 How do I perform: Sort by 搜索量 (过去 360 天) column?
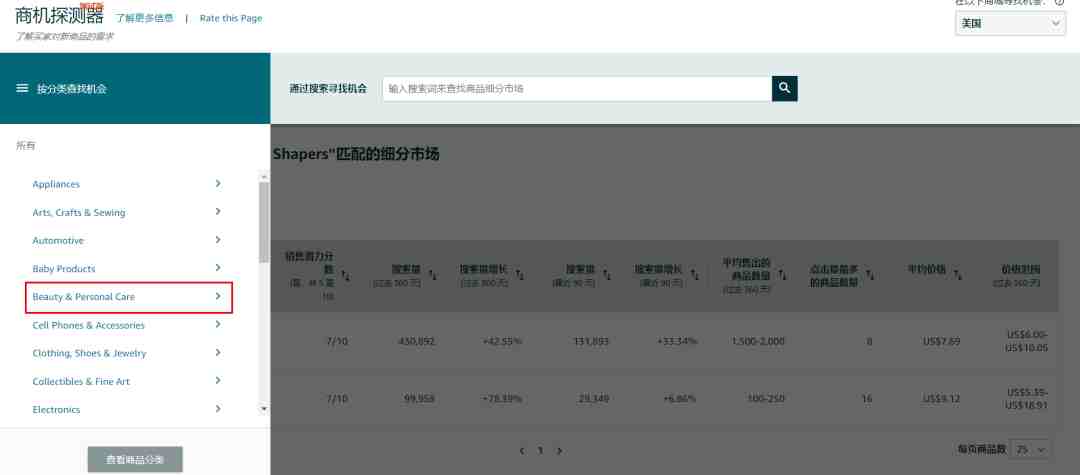[433, 274]
